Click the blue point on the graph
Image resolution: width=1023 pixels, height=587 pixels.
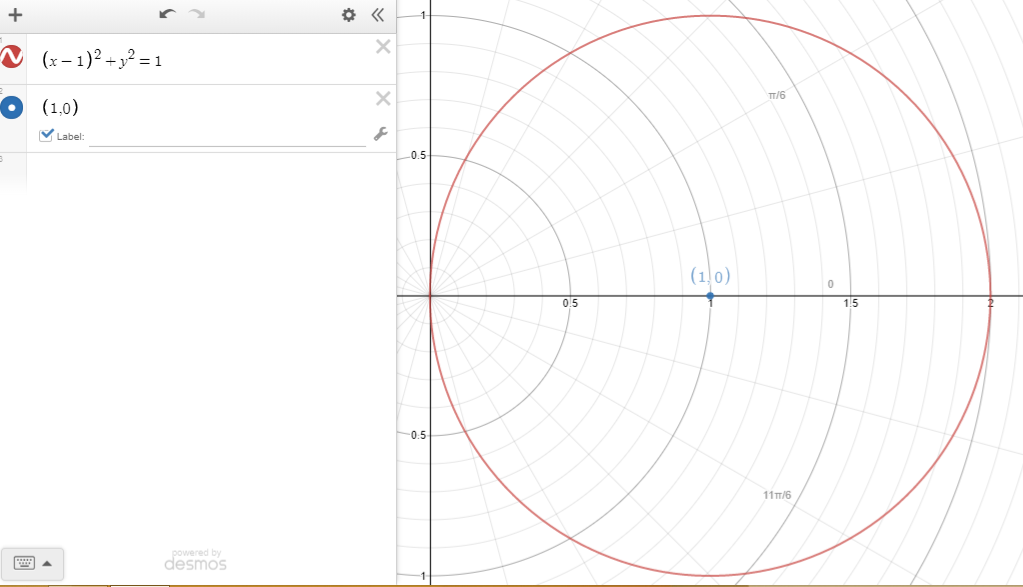pyautogui.click(x=710, y=296)
